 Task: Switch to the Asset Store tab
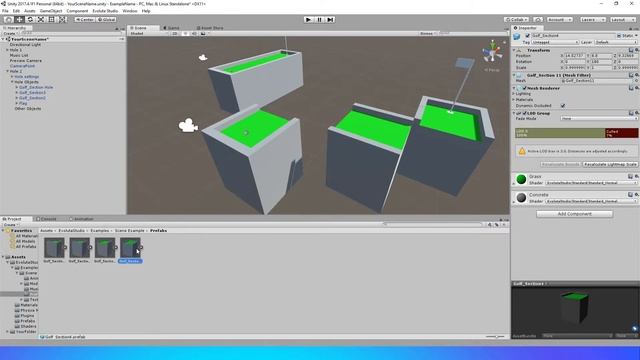[210, 28]
